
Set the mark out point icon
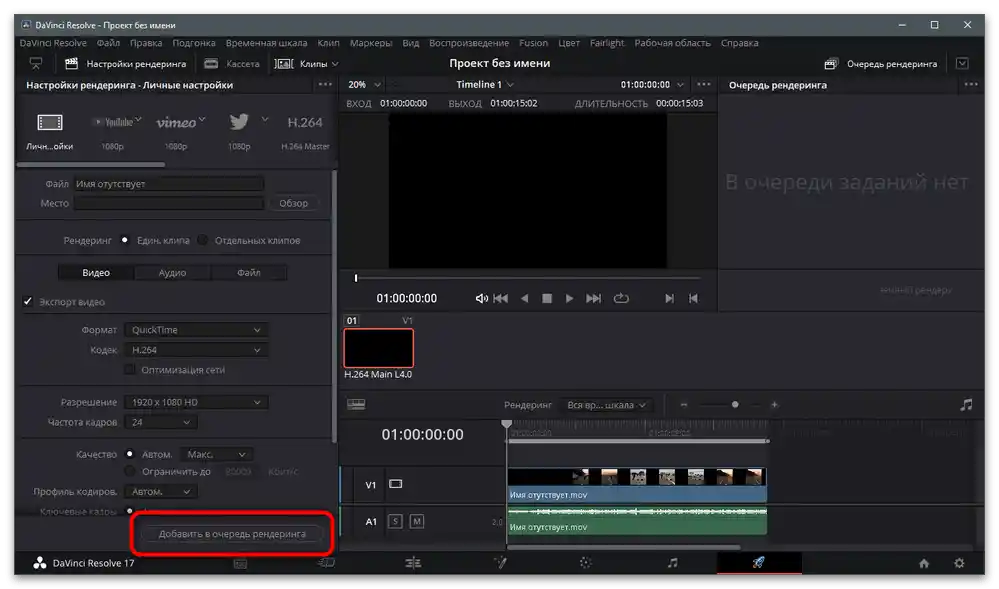point(693,298)
